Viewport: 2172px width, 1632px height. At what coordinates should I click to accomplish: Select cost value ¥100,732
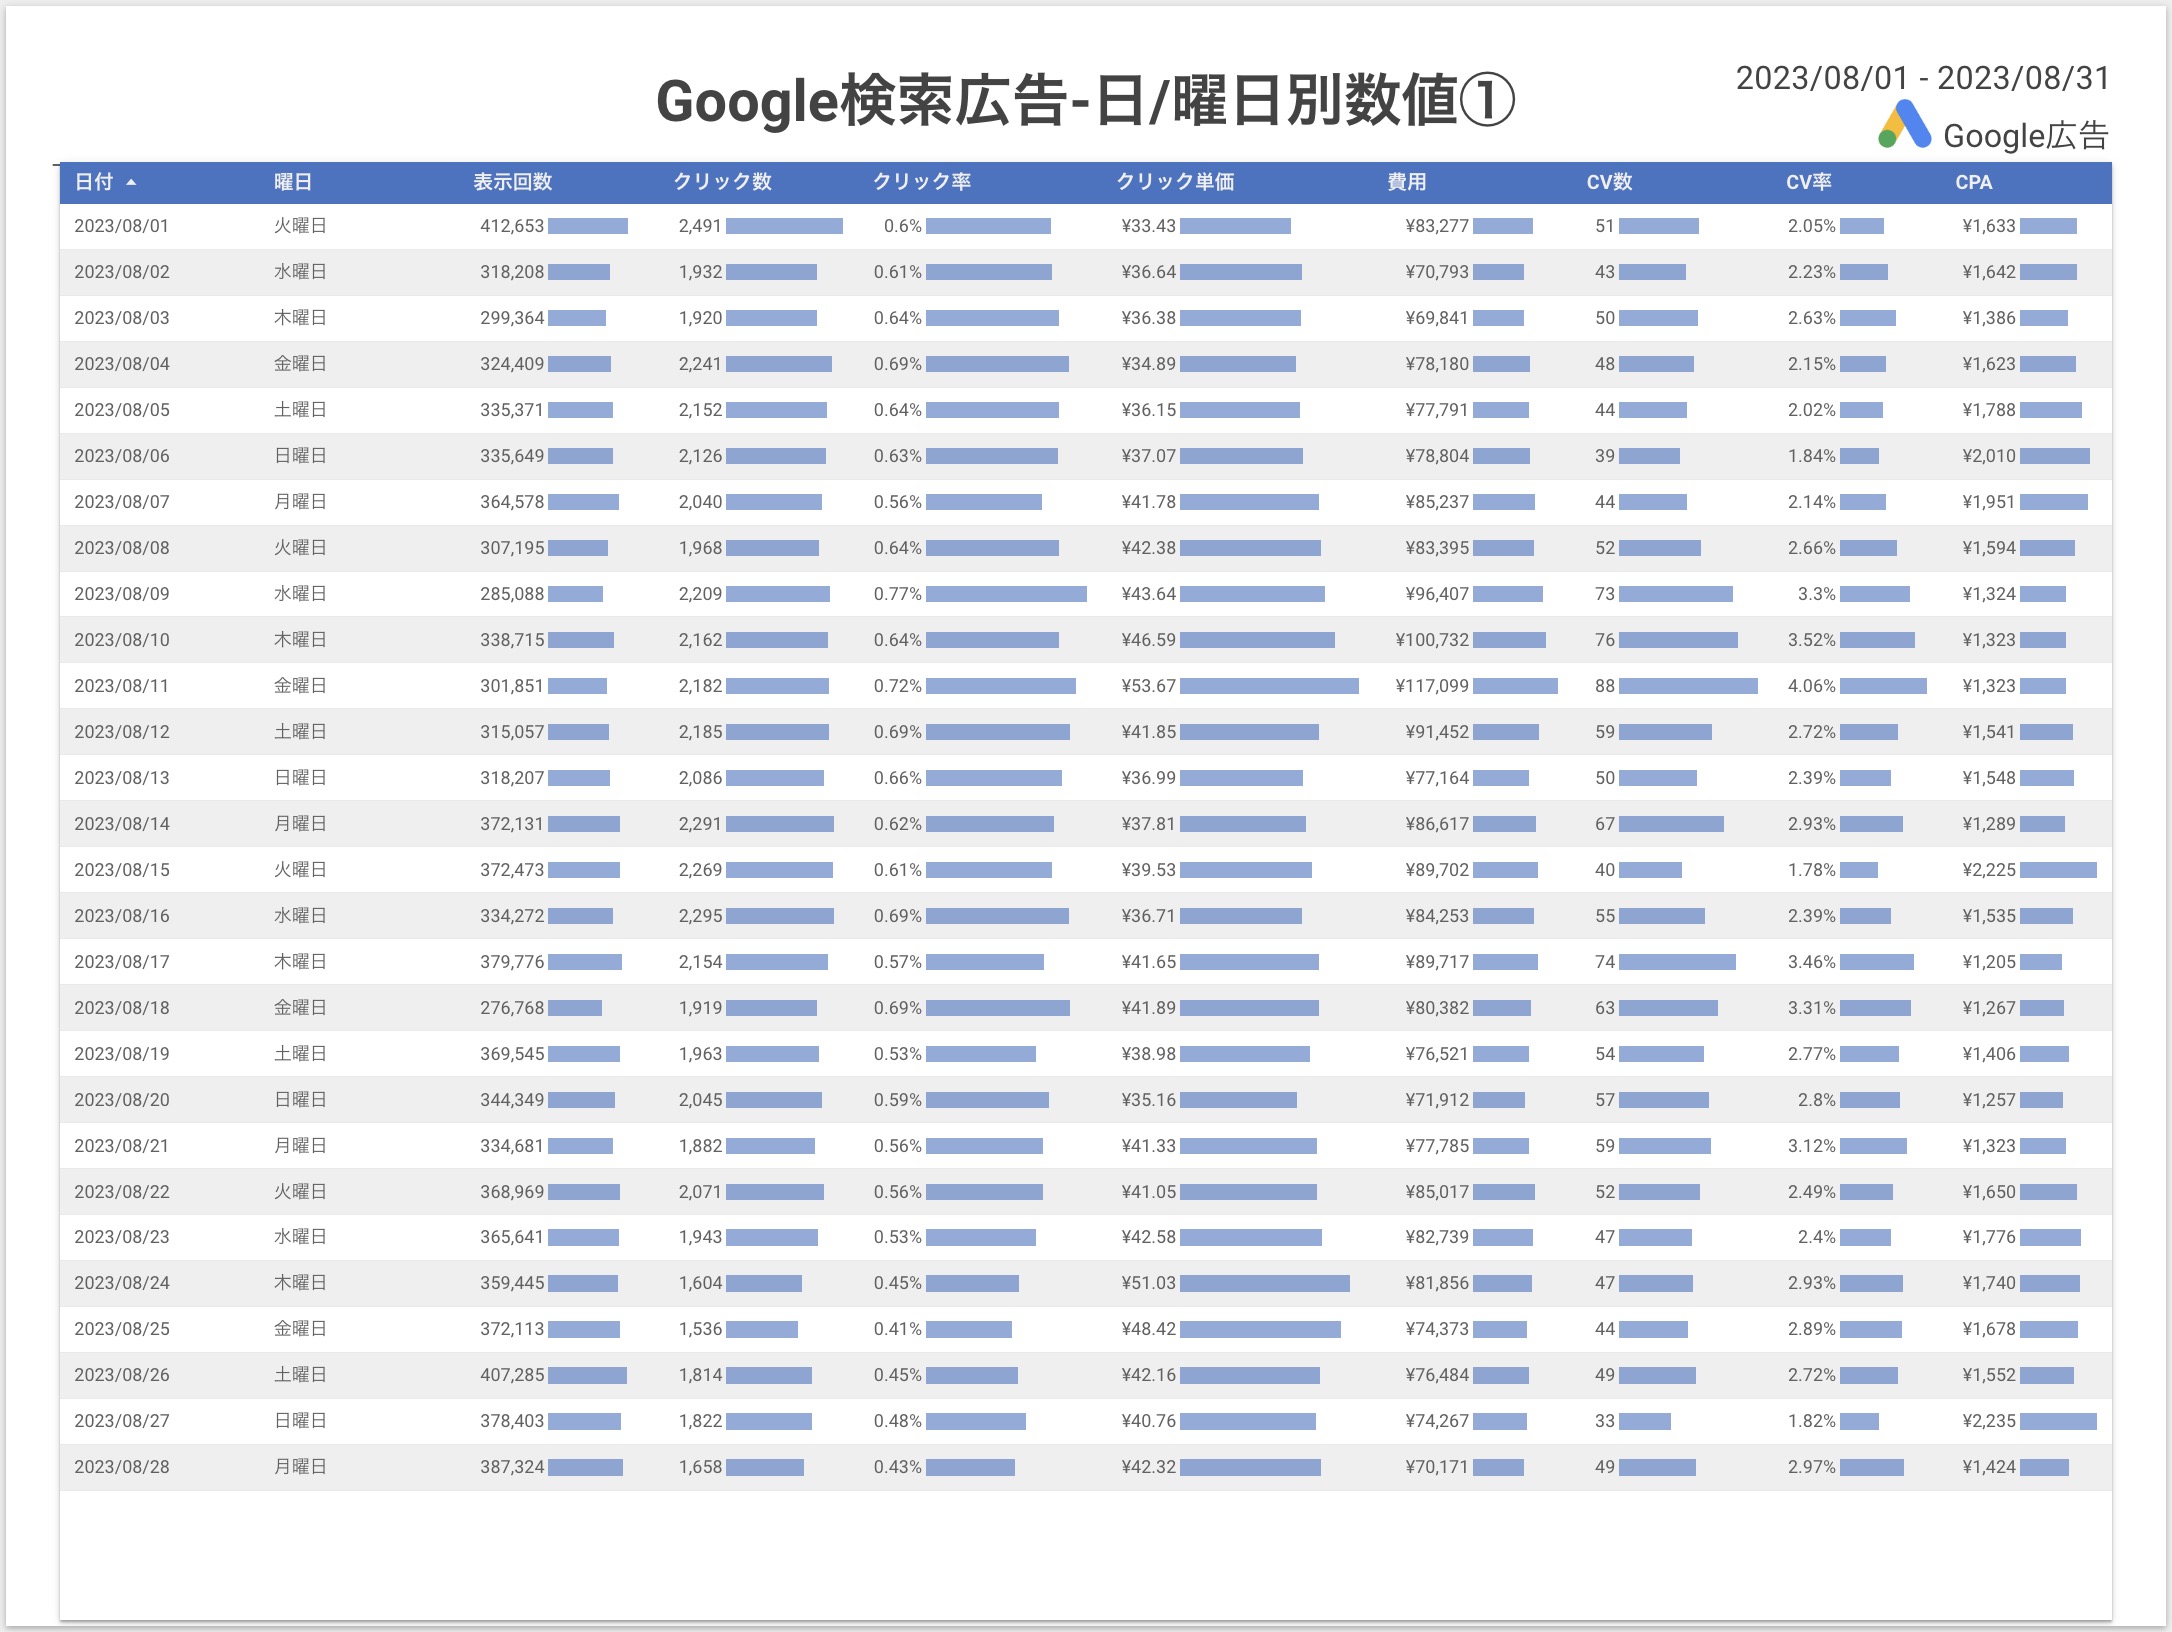point(1432,640)
